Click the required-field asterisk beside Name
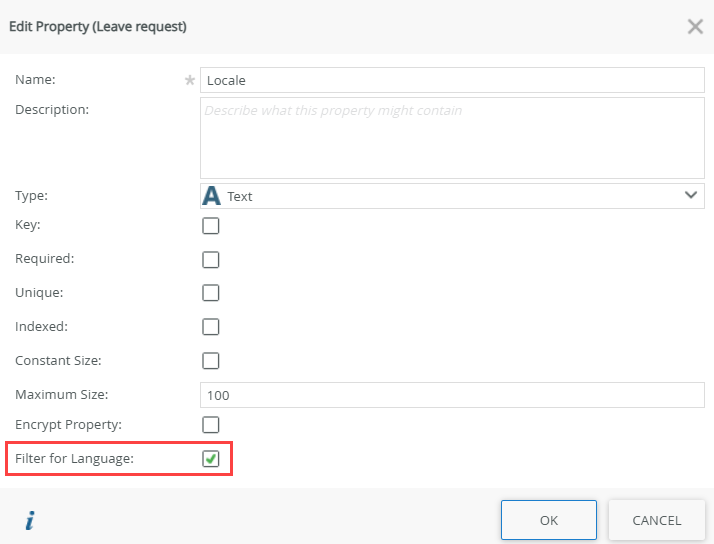This screenshot has width=714, height=544. click(x=189, y=80)
